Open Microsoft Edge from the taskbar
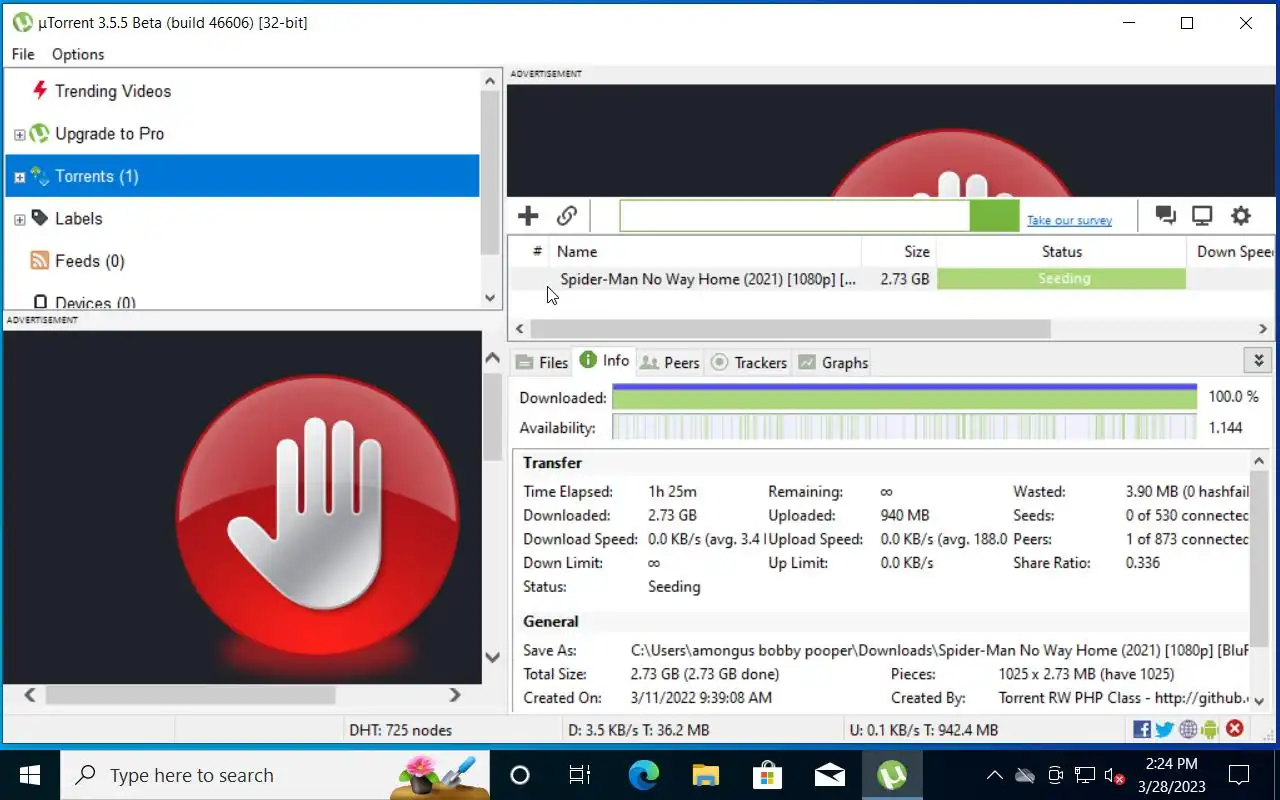This screenshot has height=800, width=1280. tap(644, 775)
